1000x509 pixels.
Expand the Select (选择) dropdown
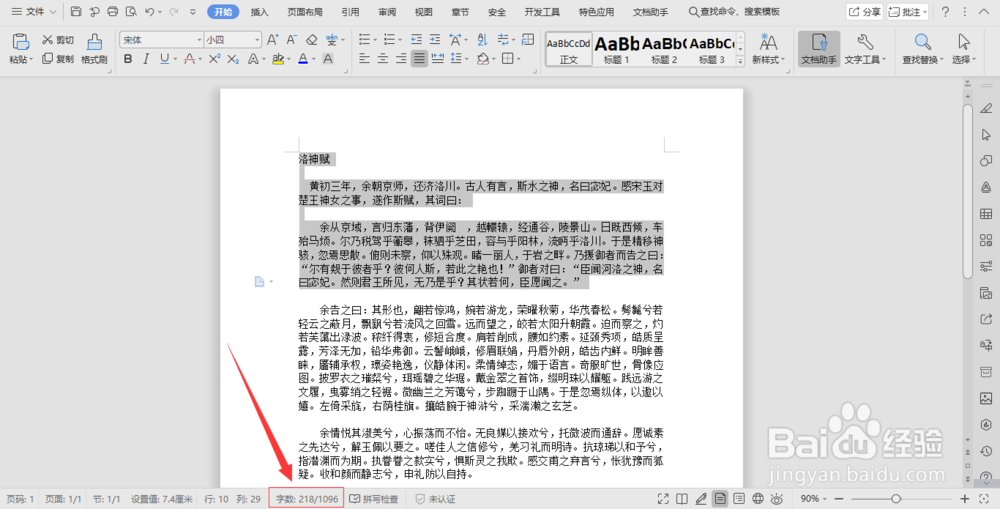coord(974,60)
